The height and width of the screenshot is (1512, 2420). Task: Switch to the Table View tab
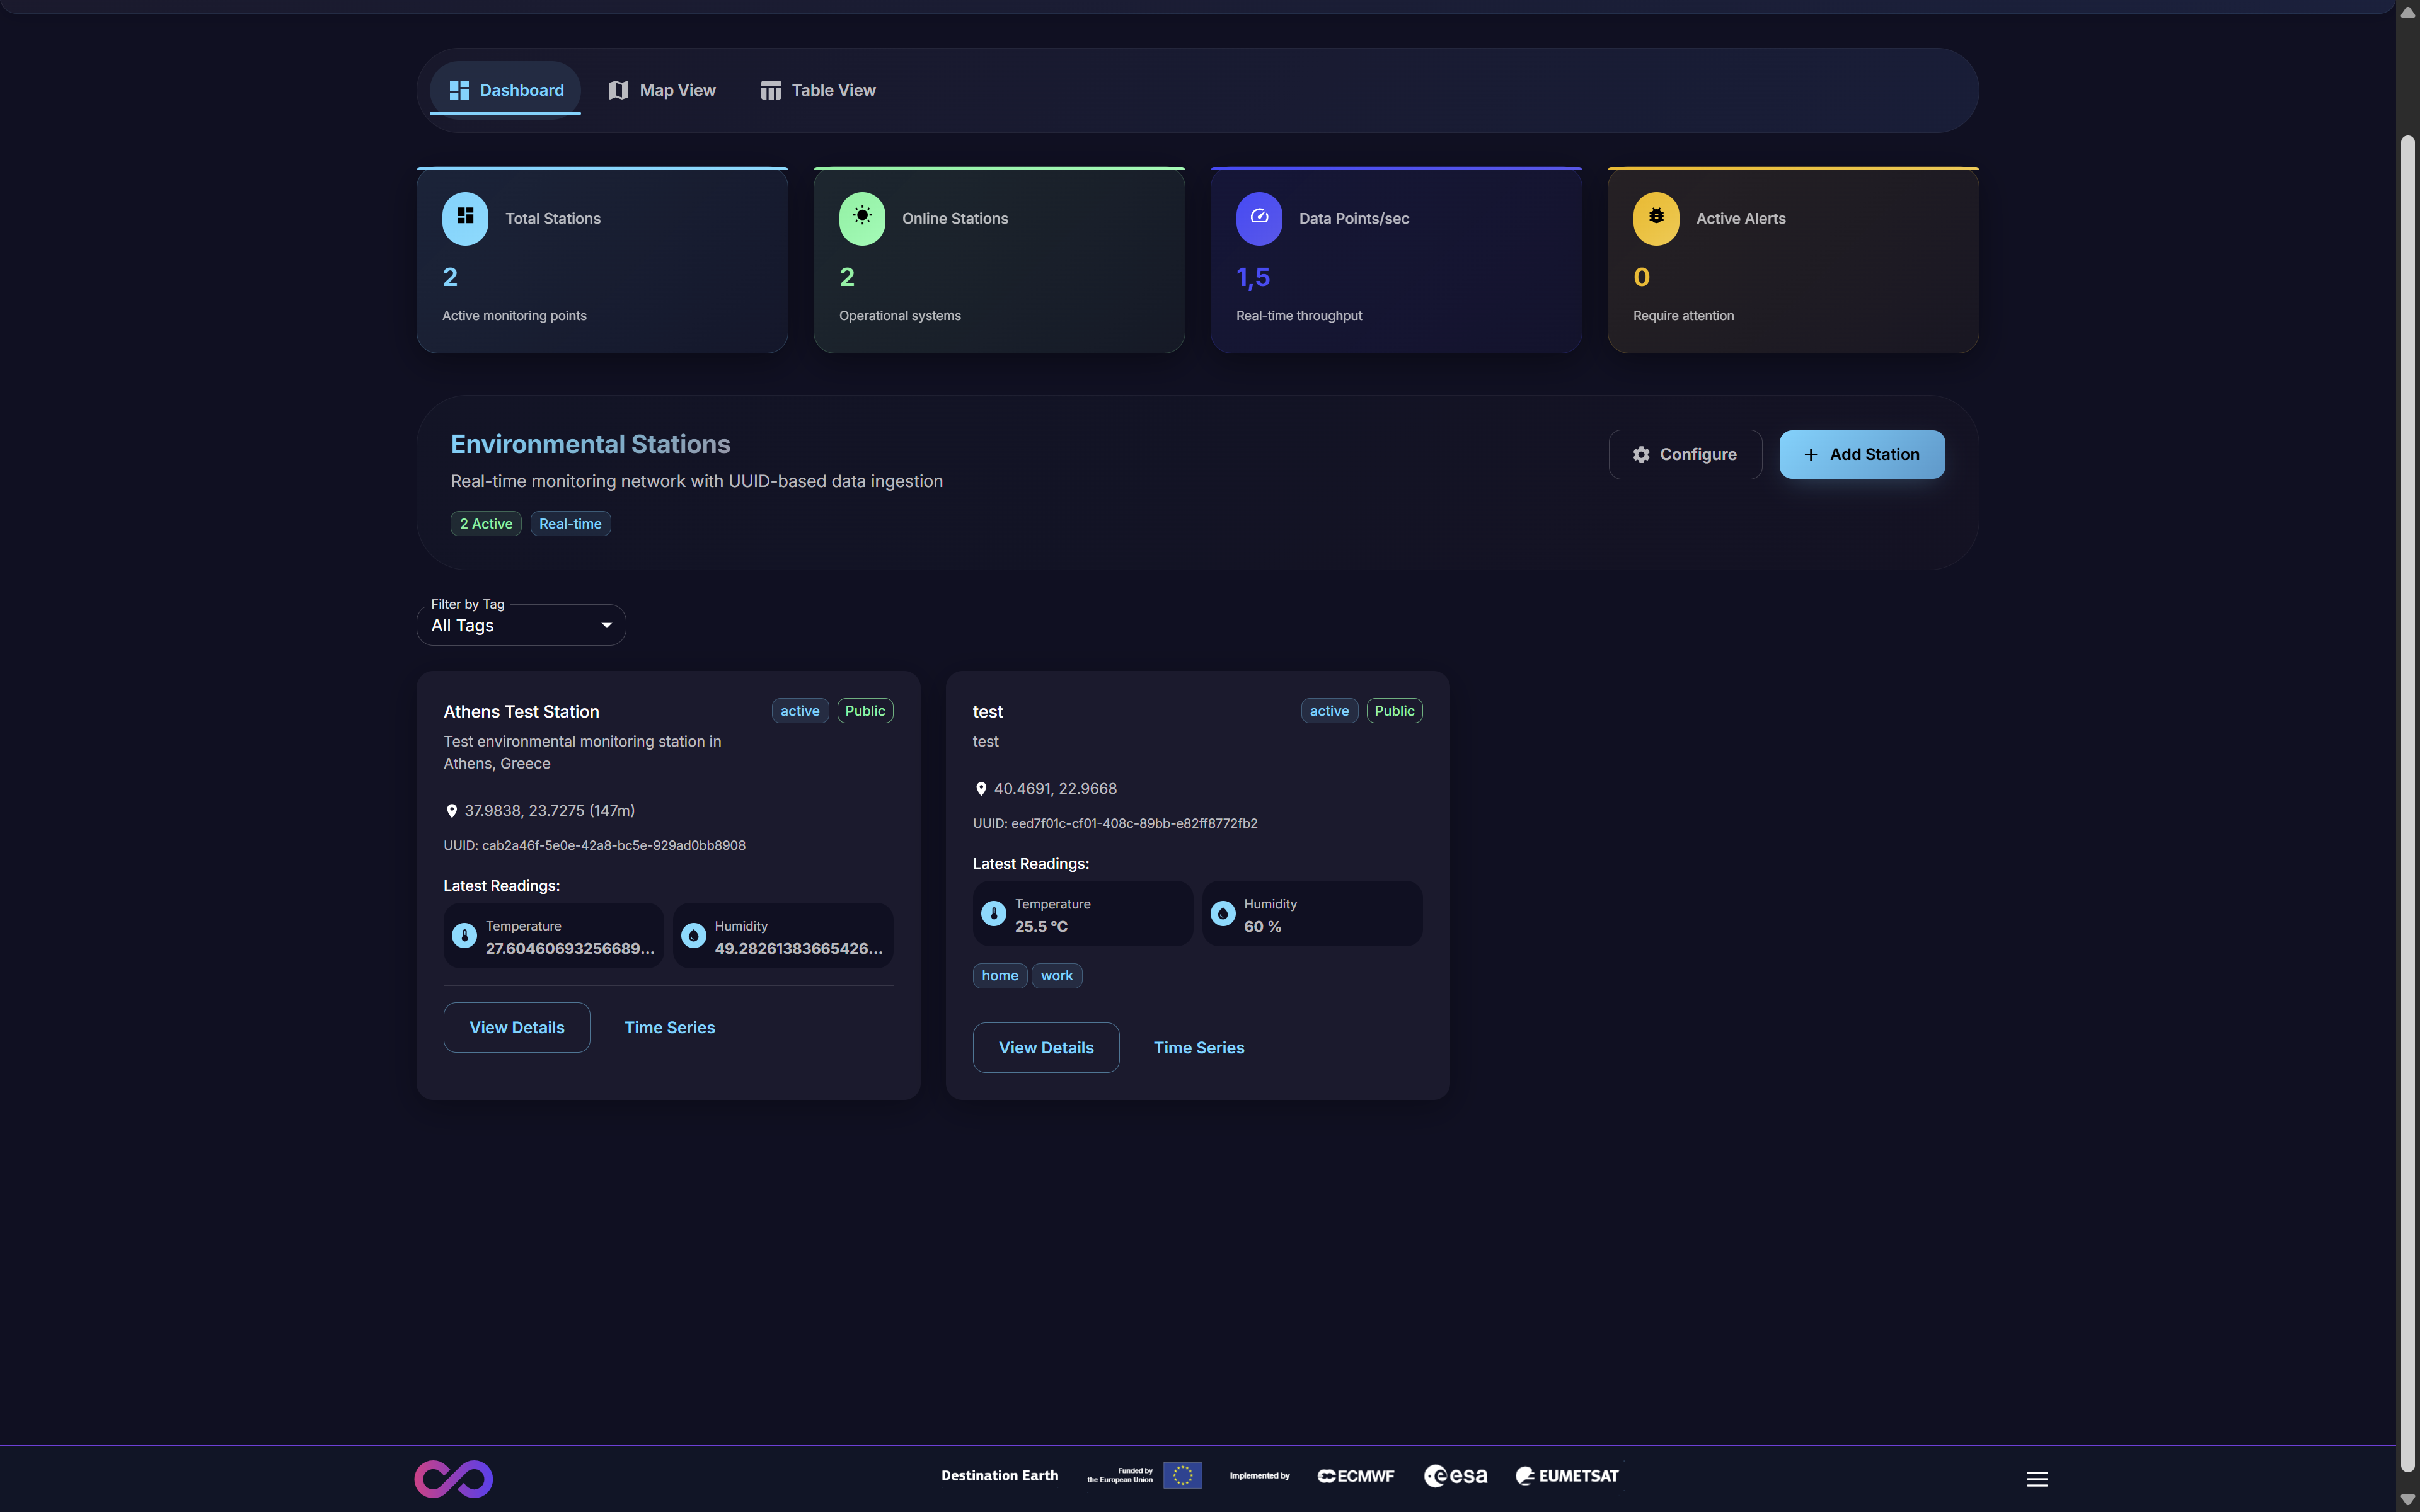[x=818, y=90]
